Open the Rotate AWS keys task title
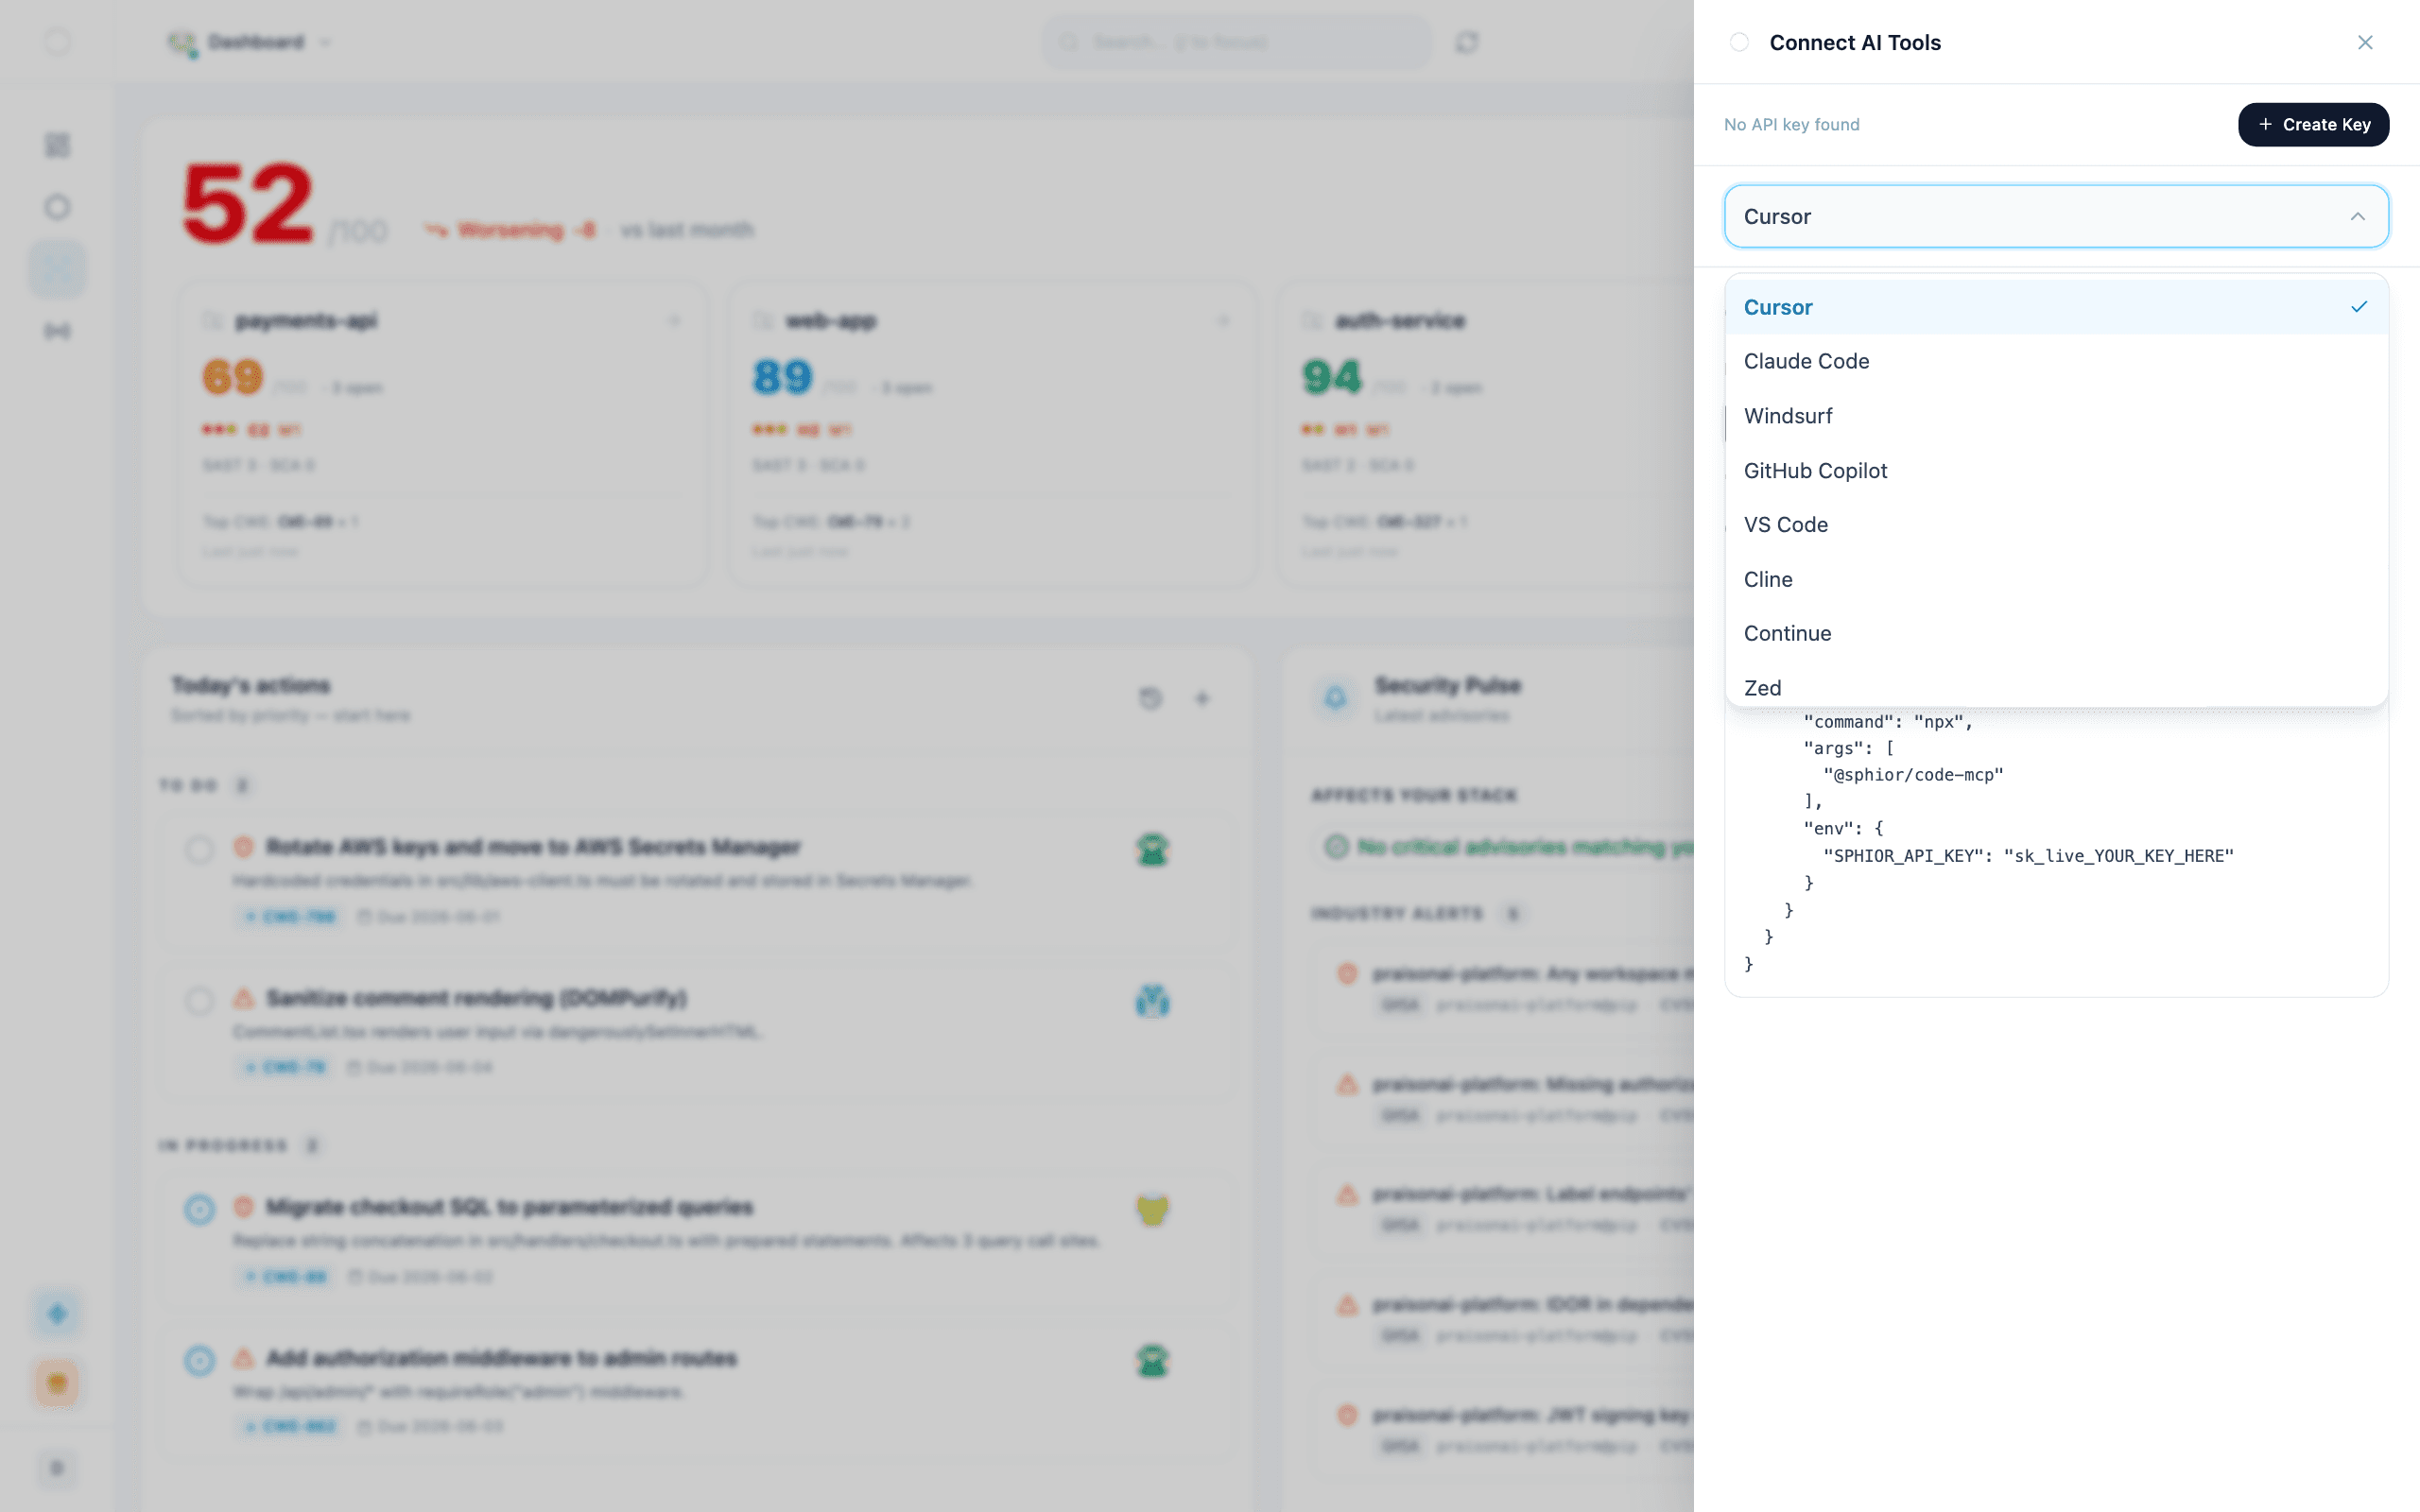Viewport: 2420px width, 1512px height. click(x=533, y=847)
